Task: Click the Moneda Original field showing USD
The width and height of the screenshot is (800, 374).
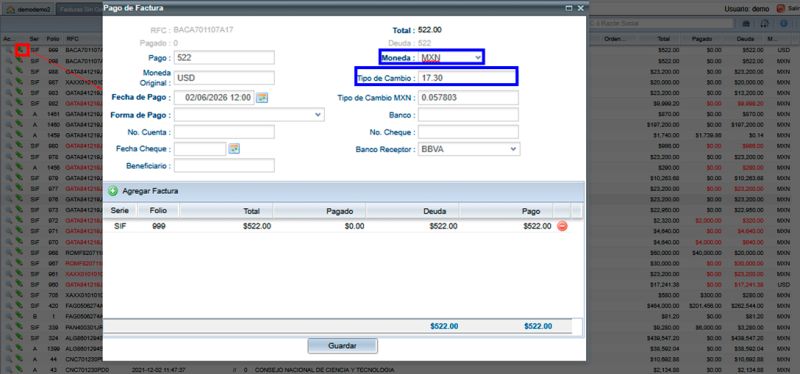Action: coord(224,78)
